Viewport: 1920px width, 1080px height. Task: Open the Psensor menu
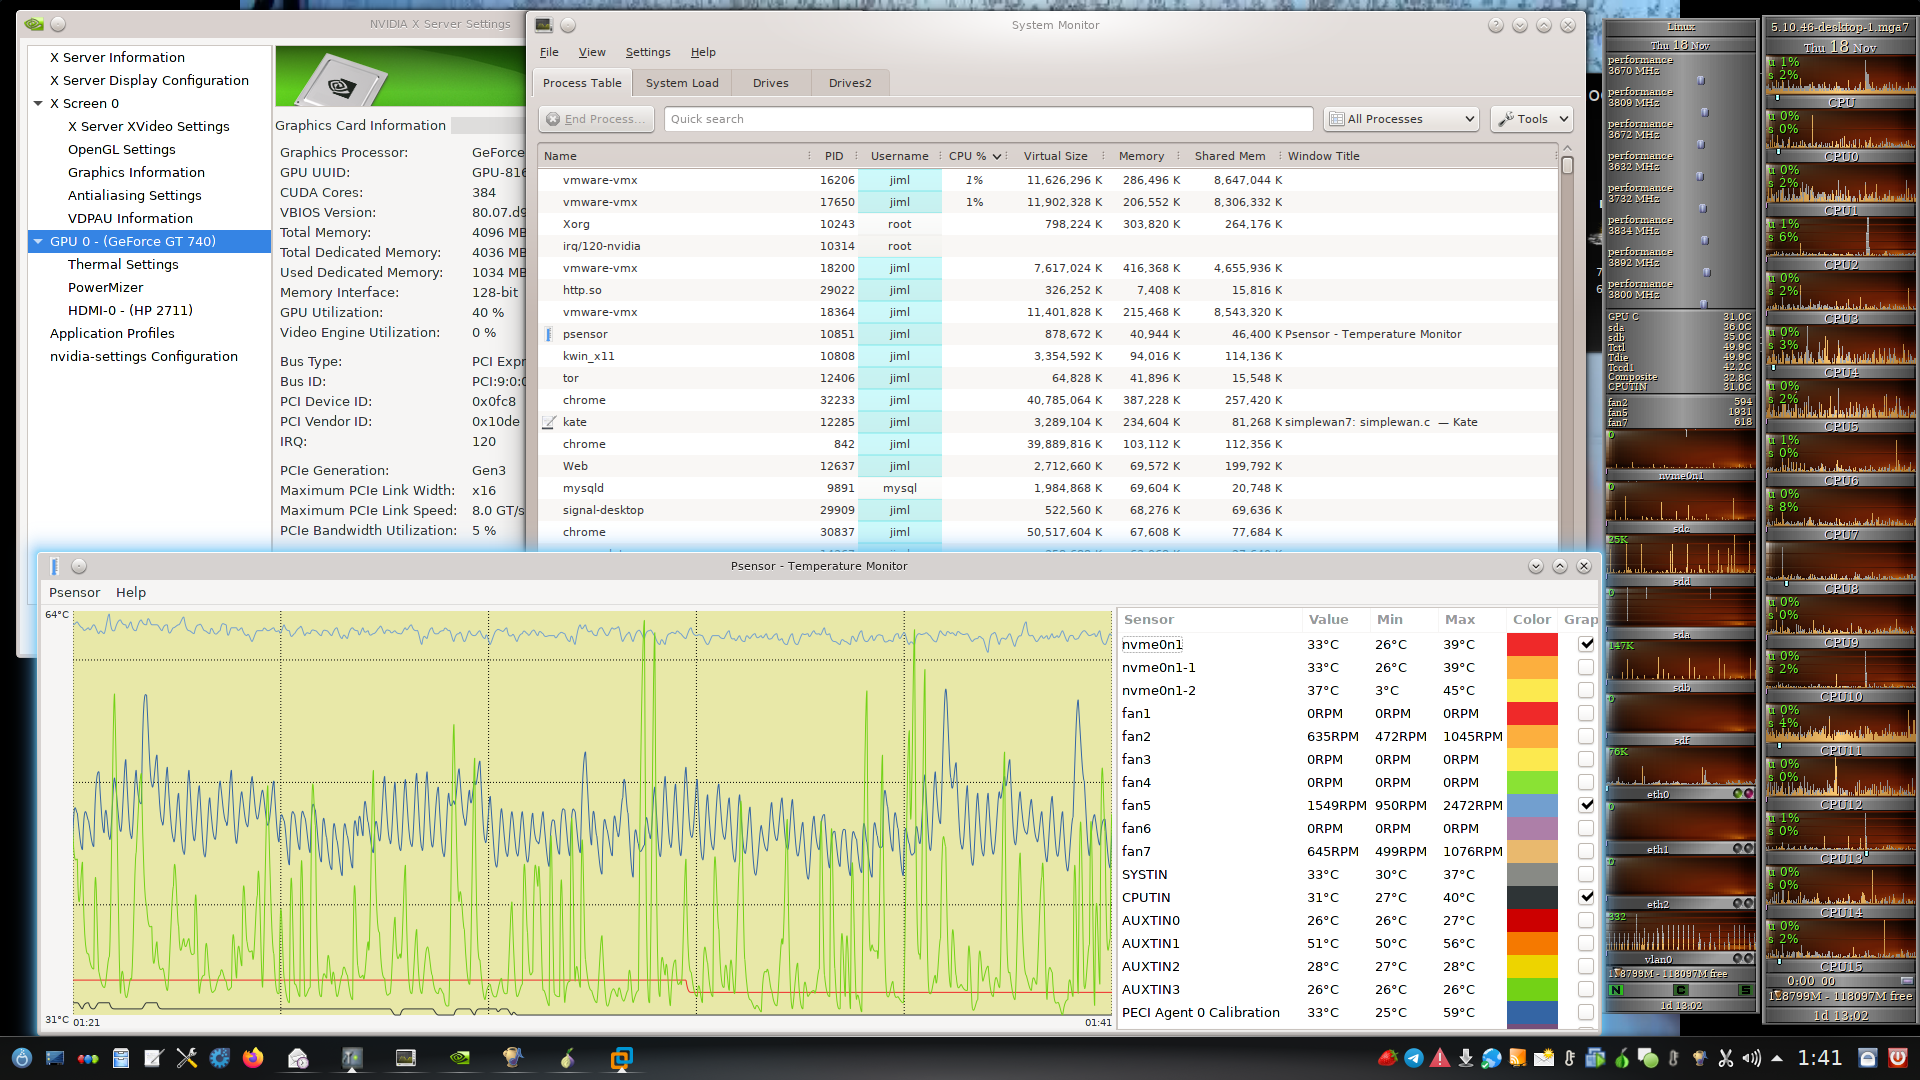click(74, 592)
